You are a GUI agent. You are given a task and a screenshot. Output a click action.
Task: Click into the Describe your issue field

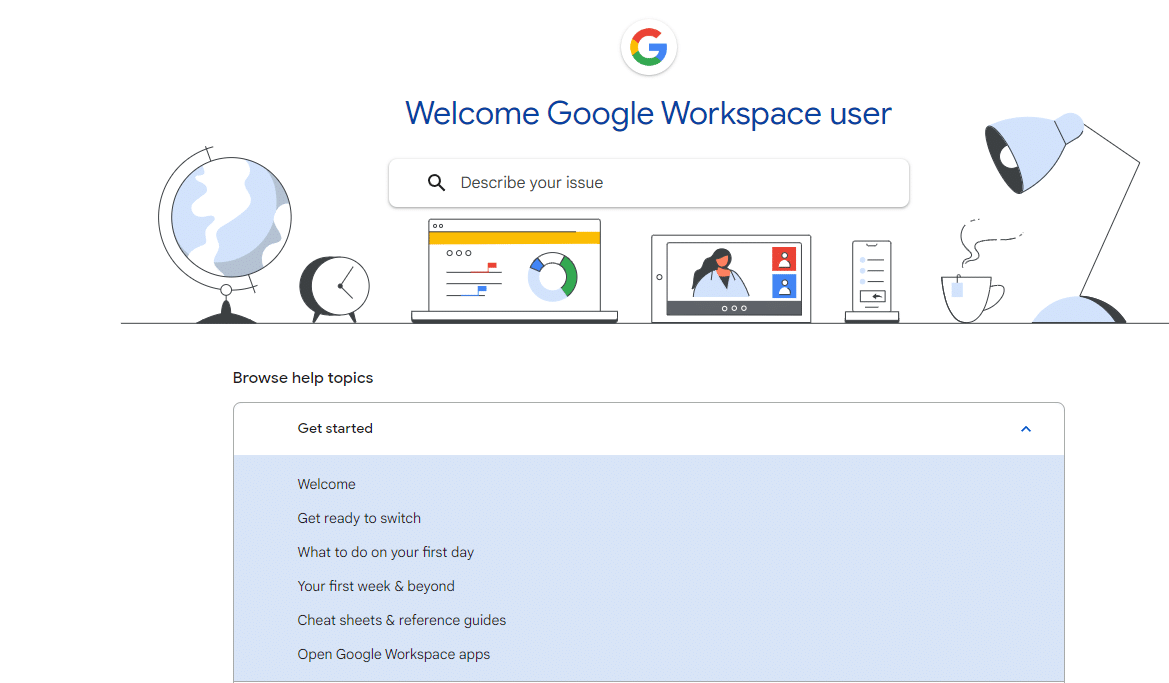pyautogui.click(x=649, y=183)
